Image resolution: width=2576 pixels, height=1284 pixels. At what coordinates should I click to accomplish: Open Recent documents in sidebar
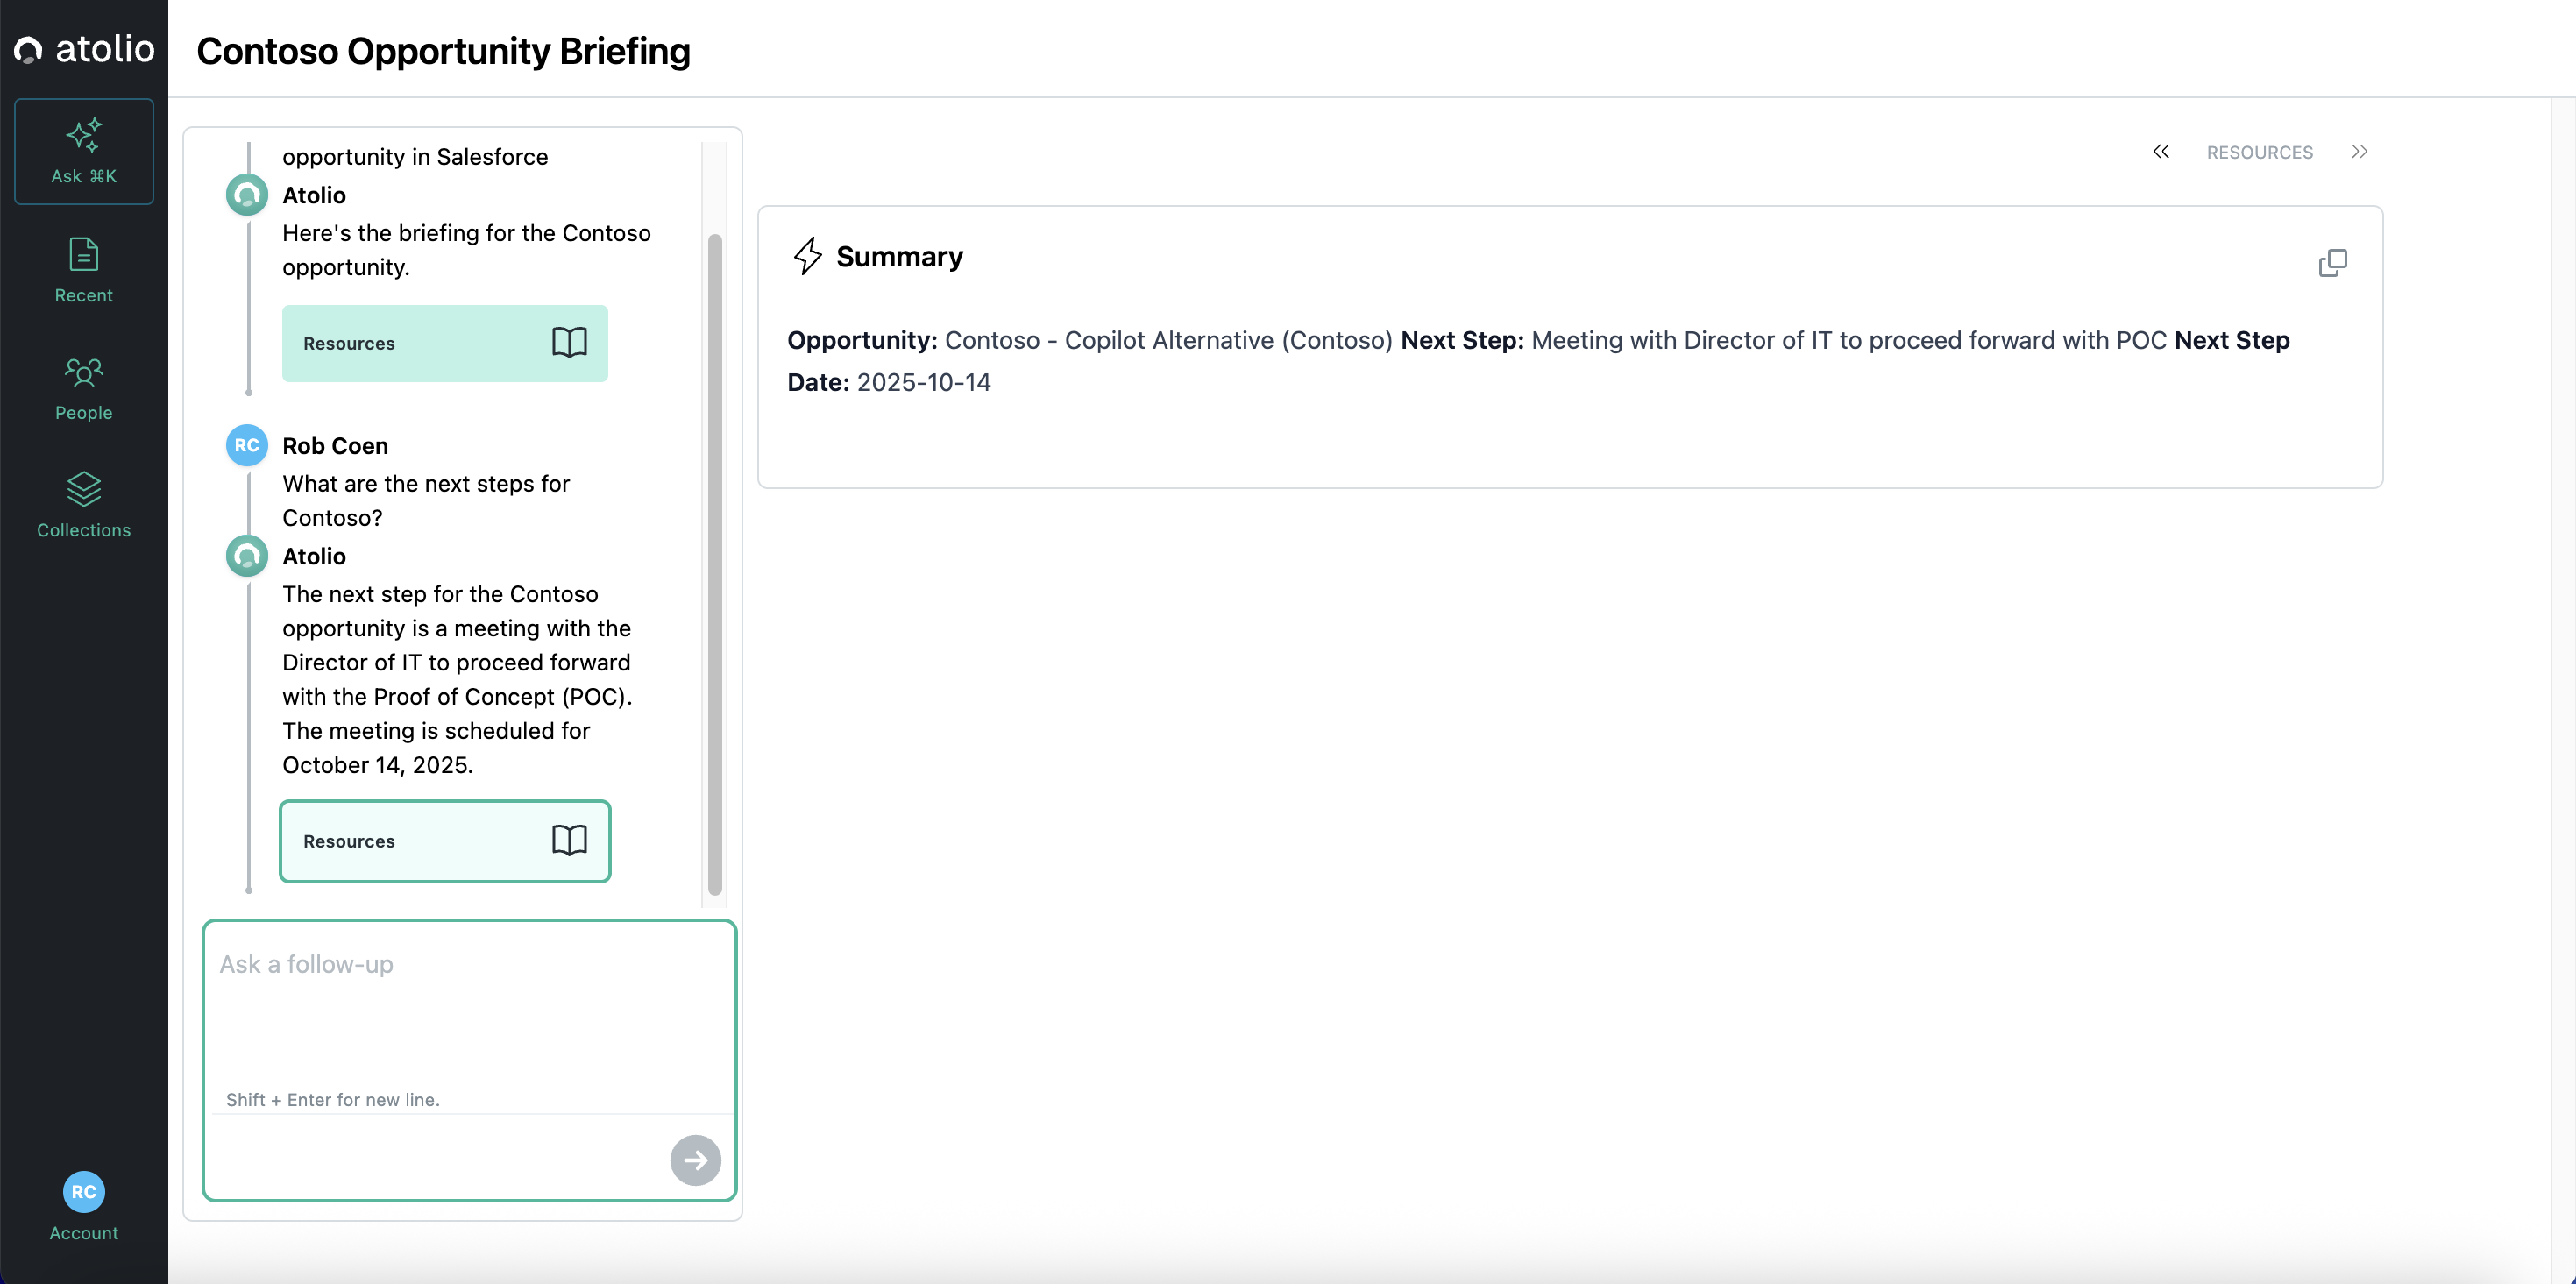click(x=84, y=270)
